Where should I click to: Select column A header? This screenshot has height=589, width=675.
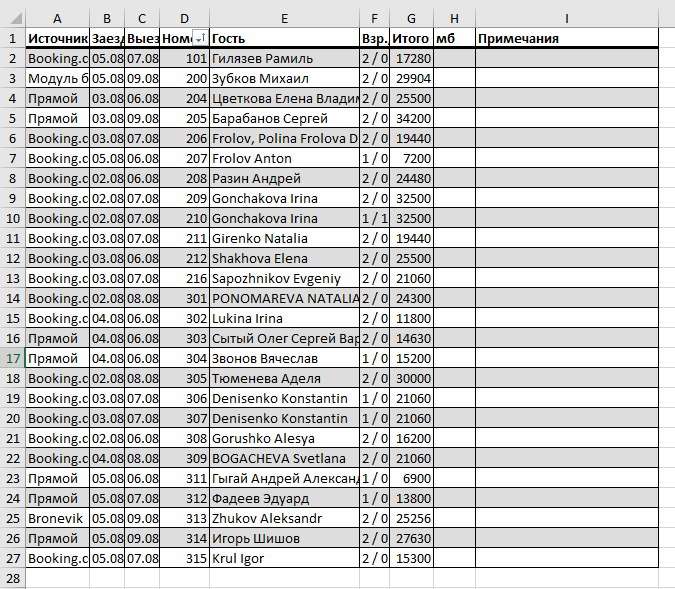click(x=57, y=19)
